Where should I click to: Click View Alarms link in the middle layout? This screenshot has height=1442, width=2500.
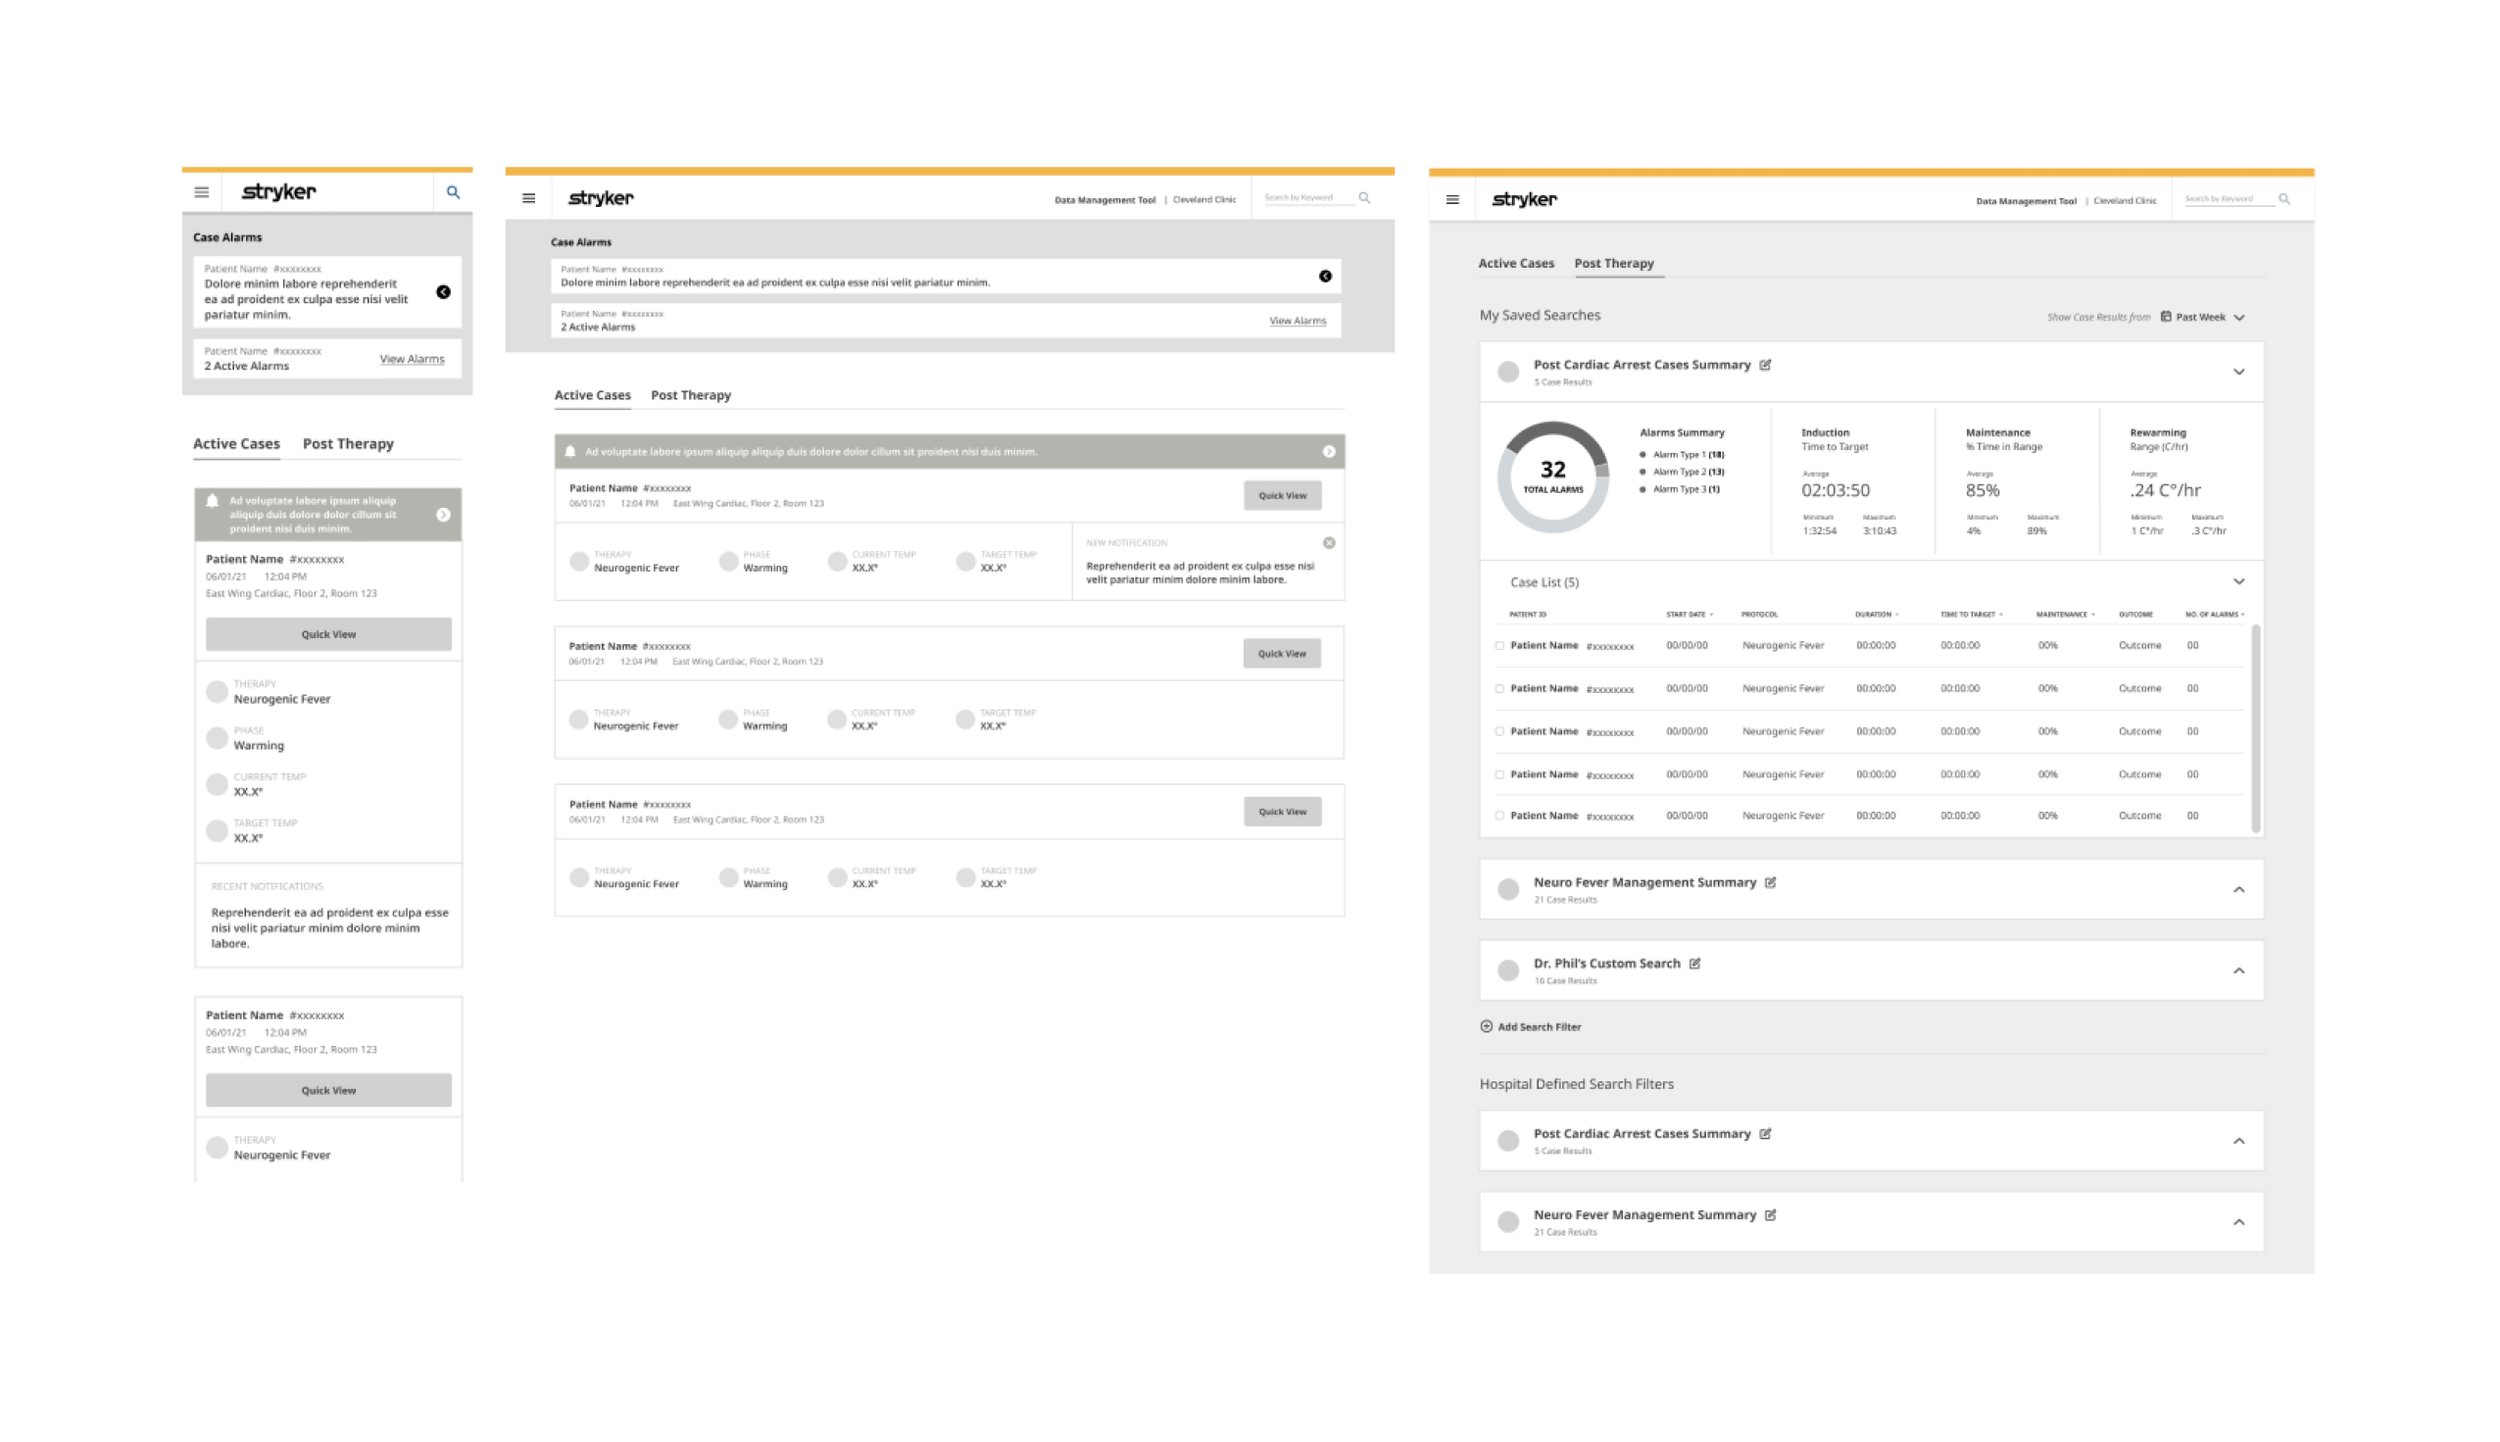(1297, 321)
